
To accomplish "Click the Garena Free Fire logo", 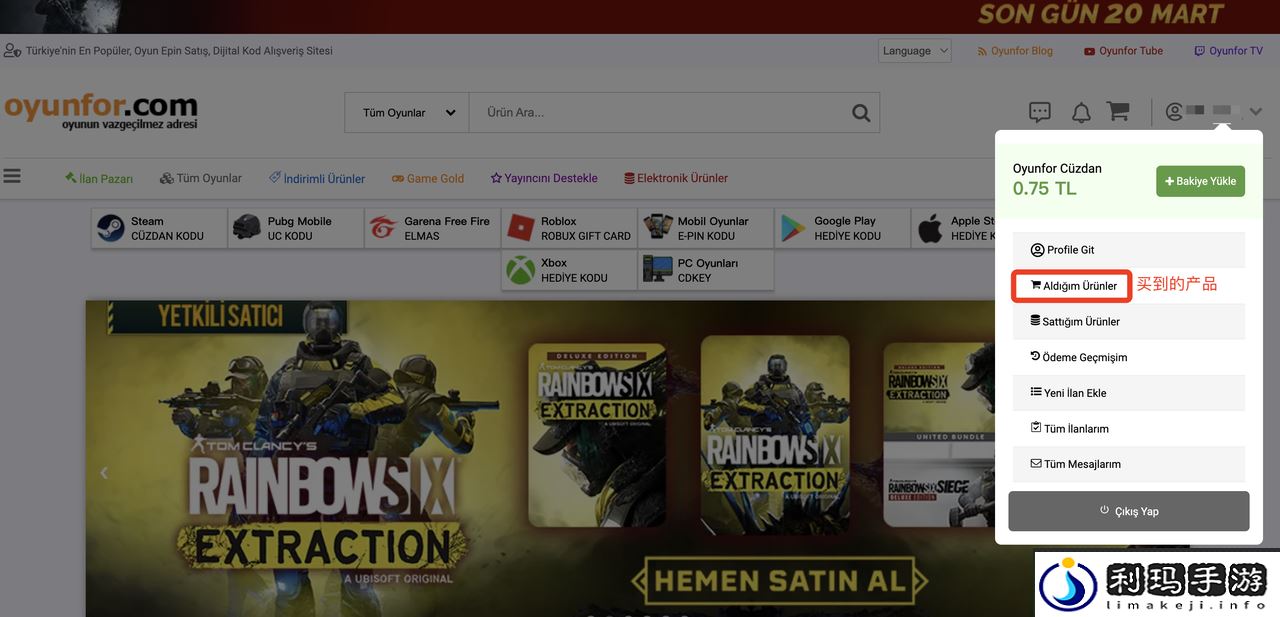I will pyautogui.click(x=383, y=228).
